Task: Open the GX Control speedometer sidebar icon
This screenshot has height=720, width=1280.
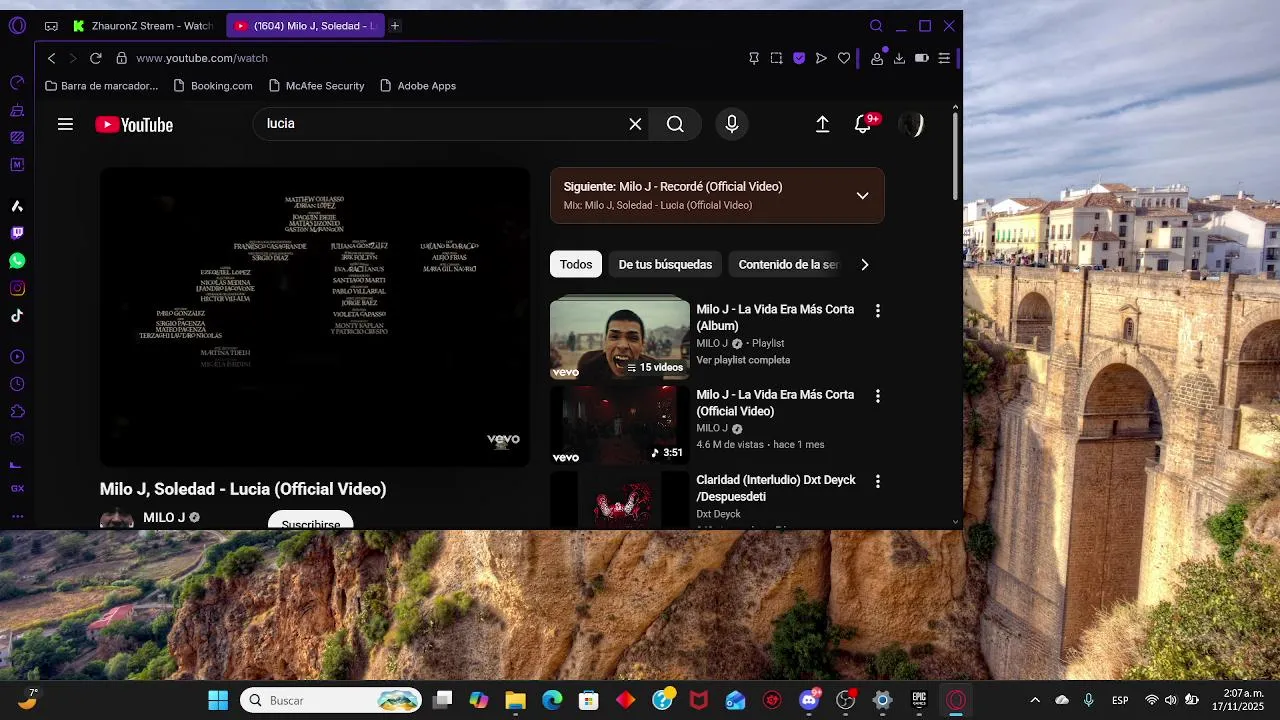Action: coord(17,83)
